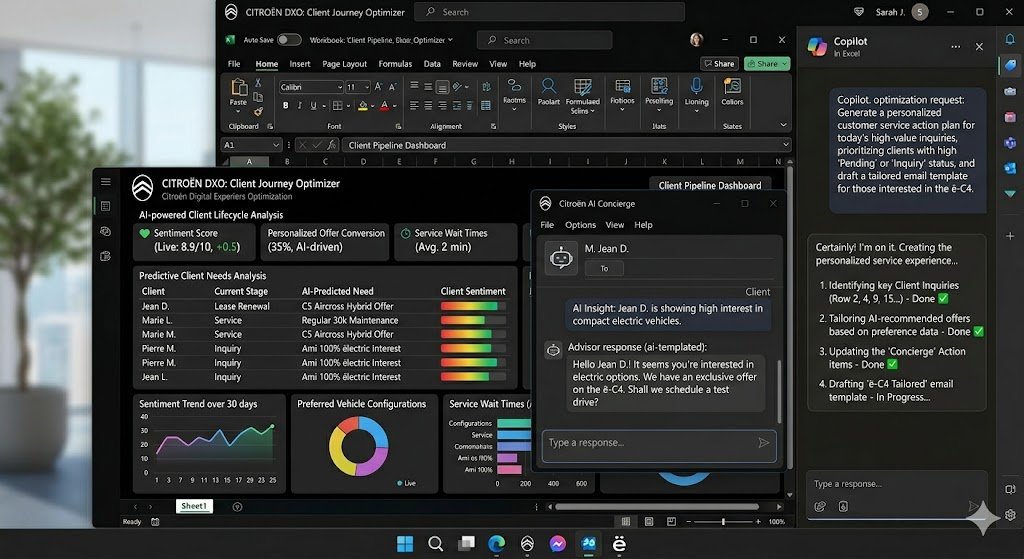The width and height of the screenshot is (1024, 559).
Task: Click the Fill Color bucket icon
Action: [x=363, y=106]
